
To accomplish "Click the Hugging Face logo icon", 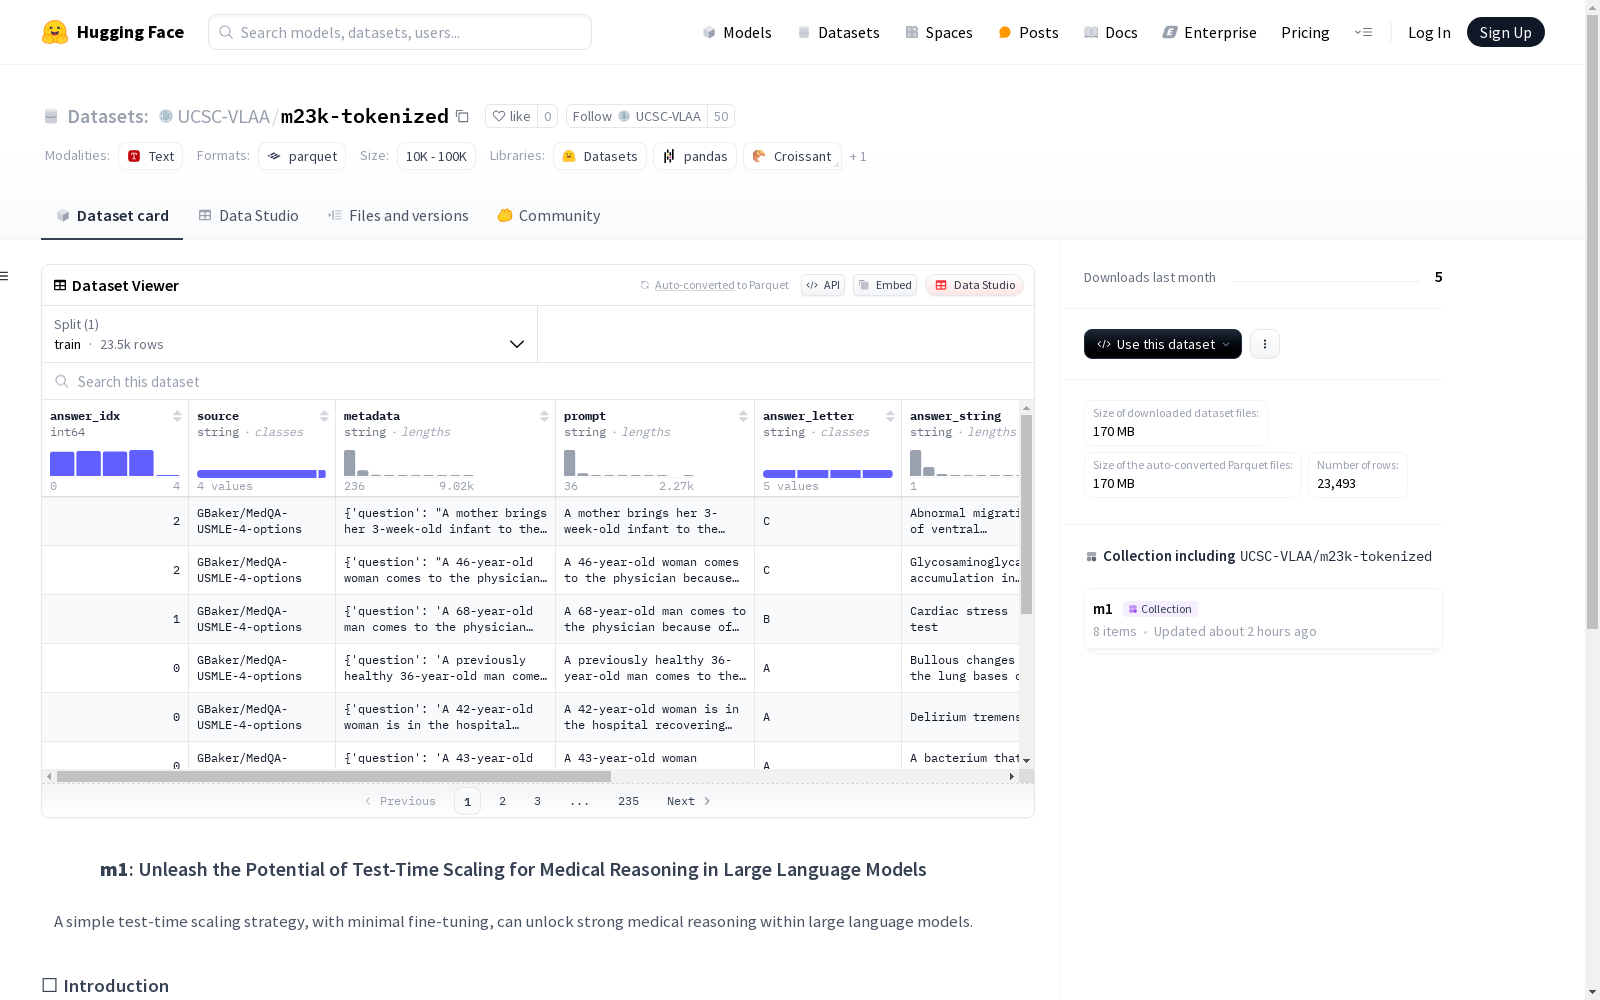I will click(55, 32).
